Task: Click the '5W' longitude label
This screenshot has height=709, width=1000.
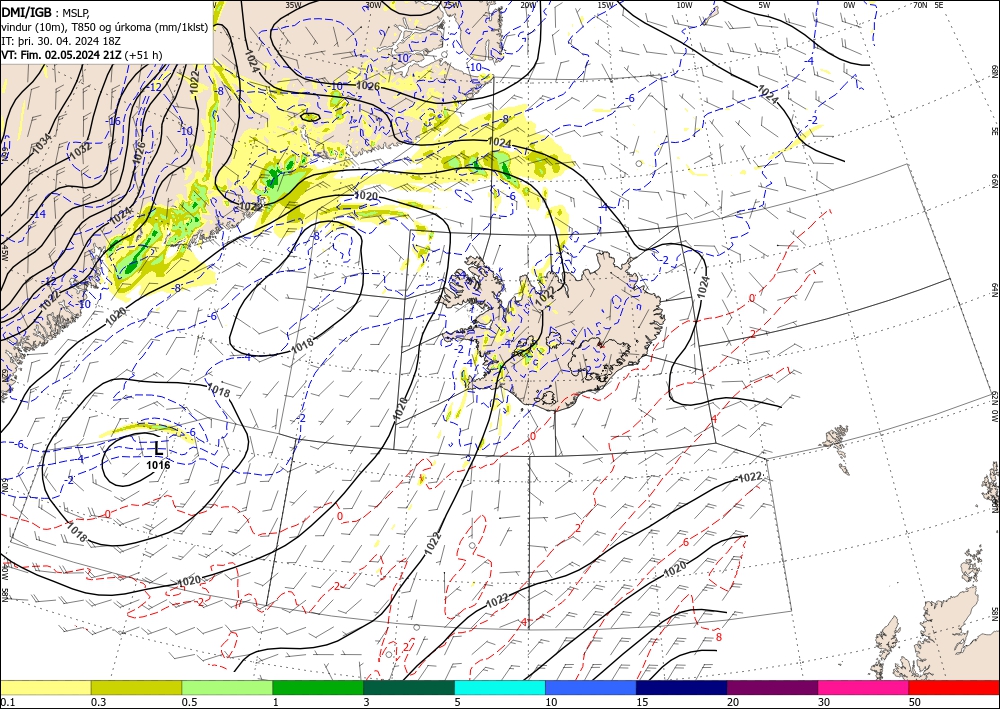Action: (x=764, y=5)
